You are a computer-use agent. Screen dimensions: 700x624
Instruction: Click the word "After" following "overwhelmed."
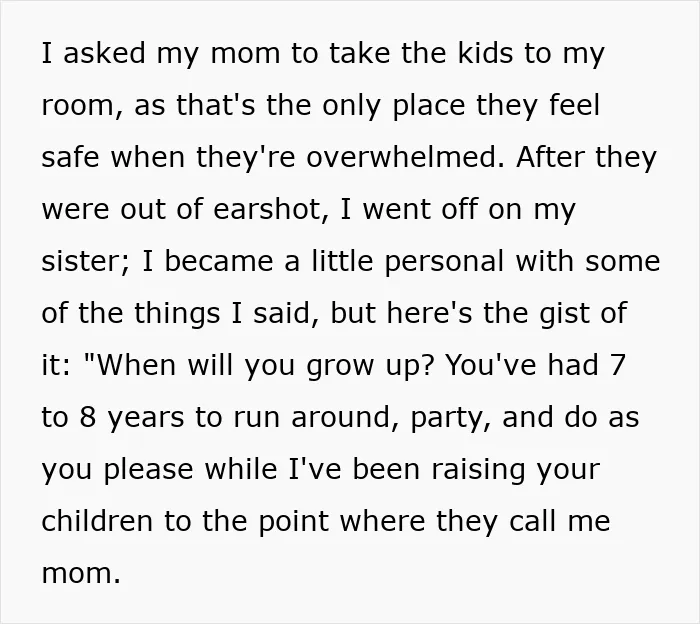(x=550, y=157)
